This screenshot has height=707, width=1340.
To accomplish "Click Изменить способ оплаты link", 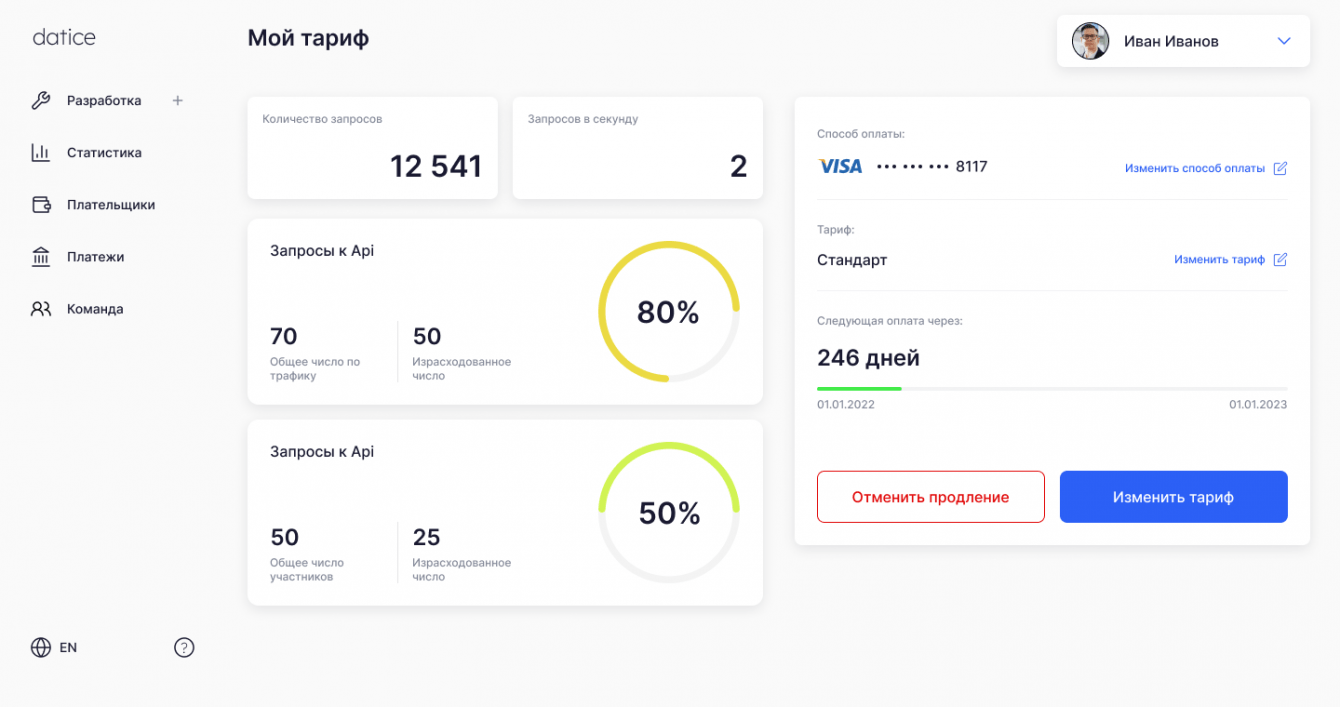I will [1194, 168].
